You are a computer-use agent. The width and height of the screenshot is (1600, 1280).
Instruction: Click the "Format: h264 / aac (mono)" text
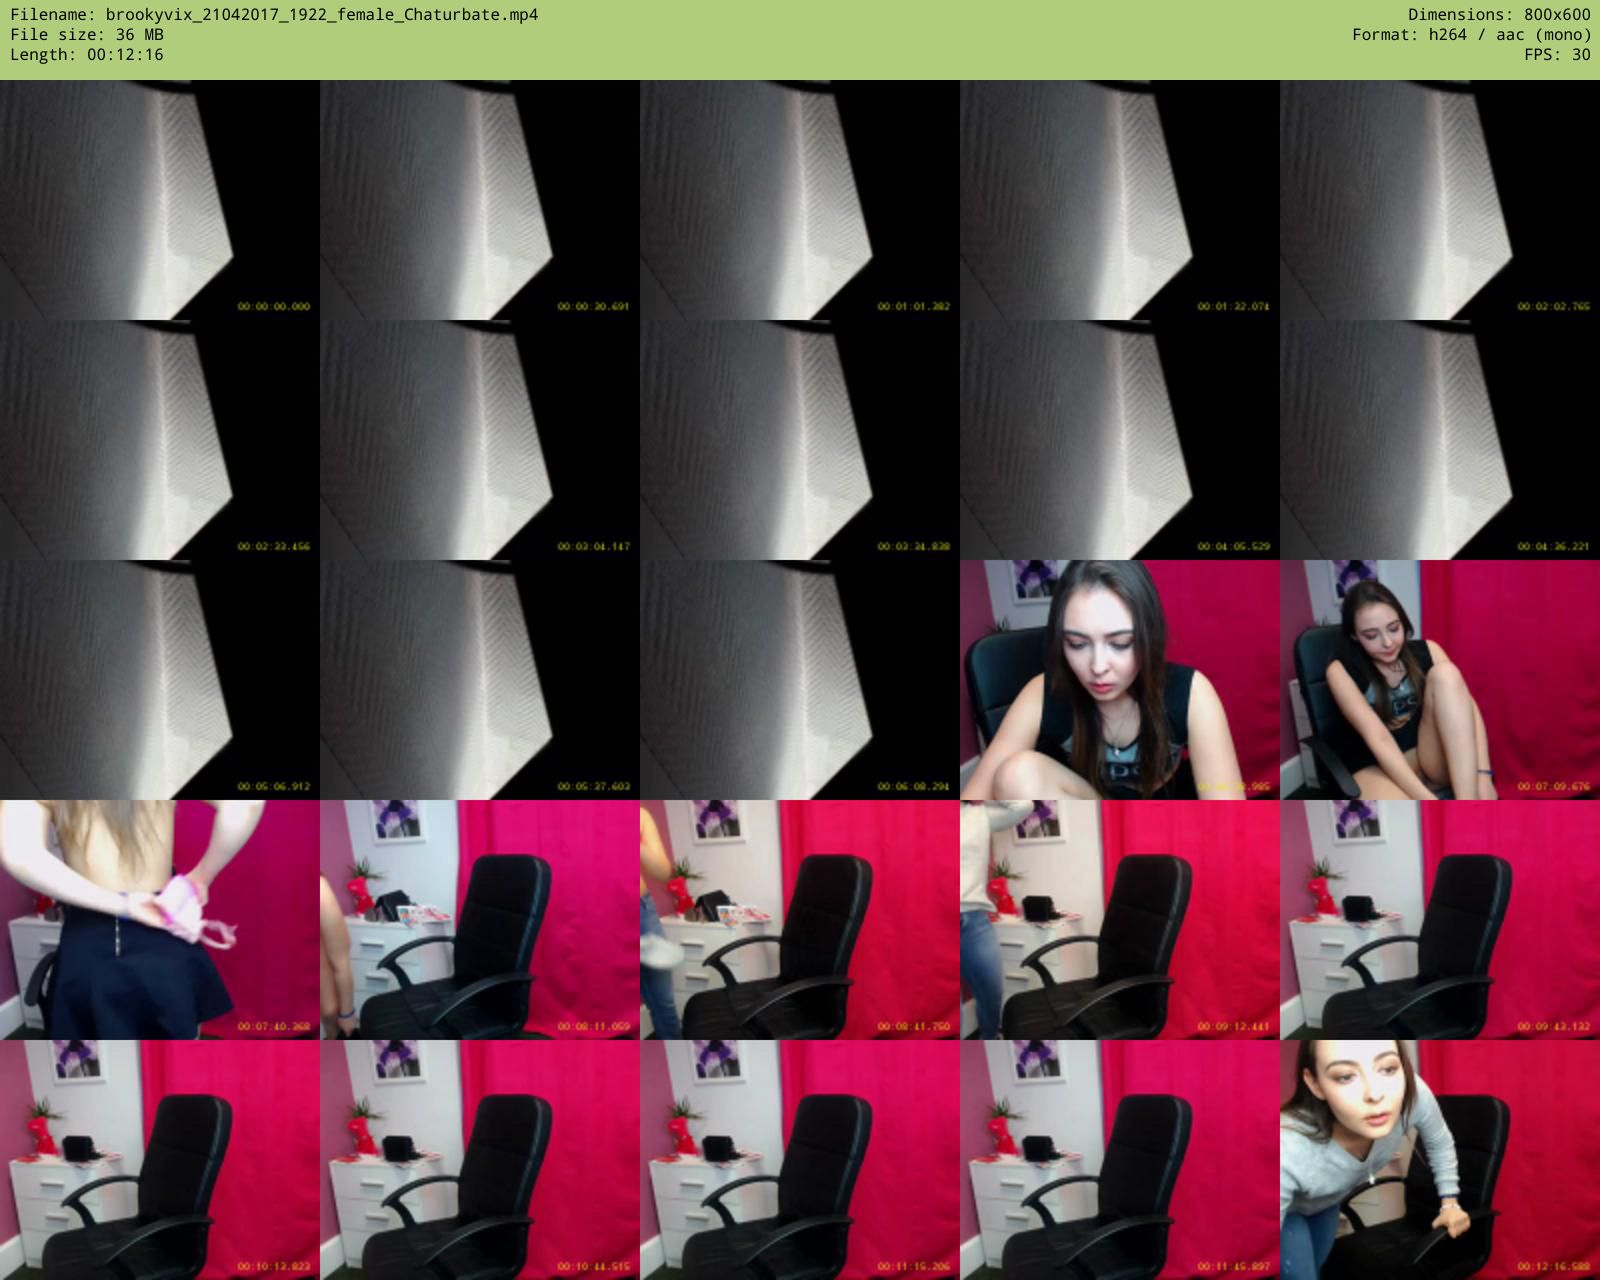[x=1471, y=35]
